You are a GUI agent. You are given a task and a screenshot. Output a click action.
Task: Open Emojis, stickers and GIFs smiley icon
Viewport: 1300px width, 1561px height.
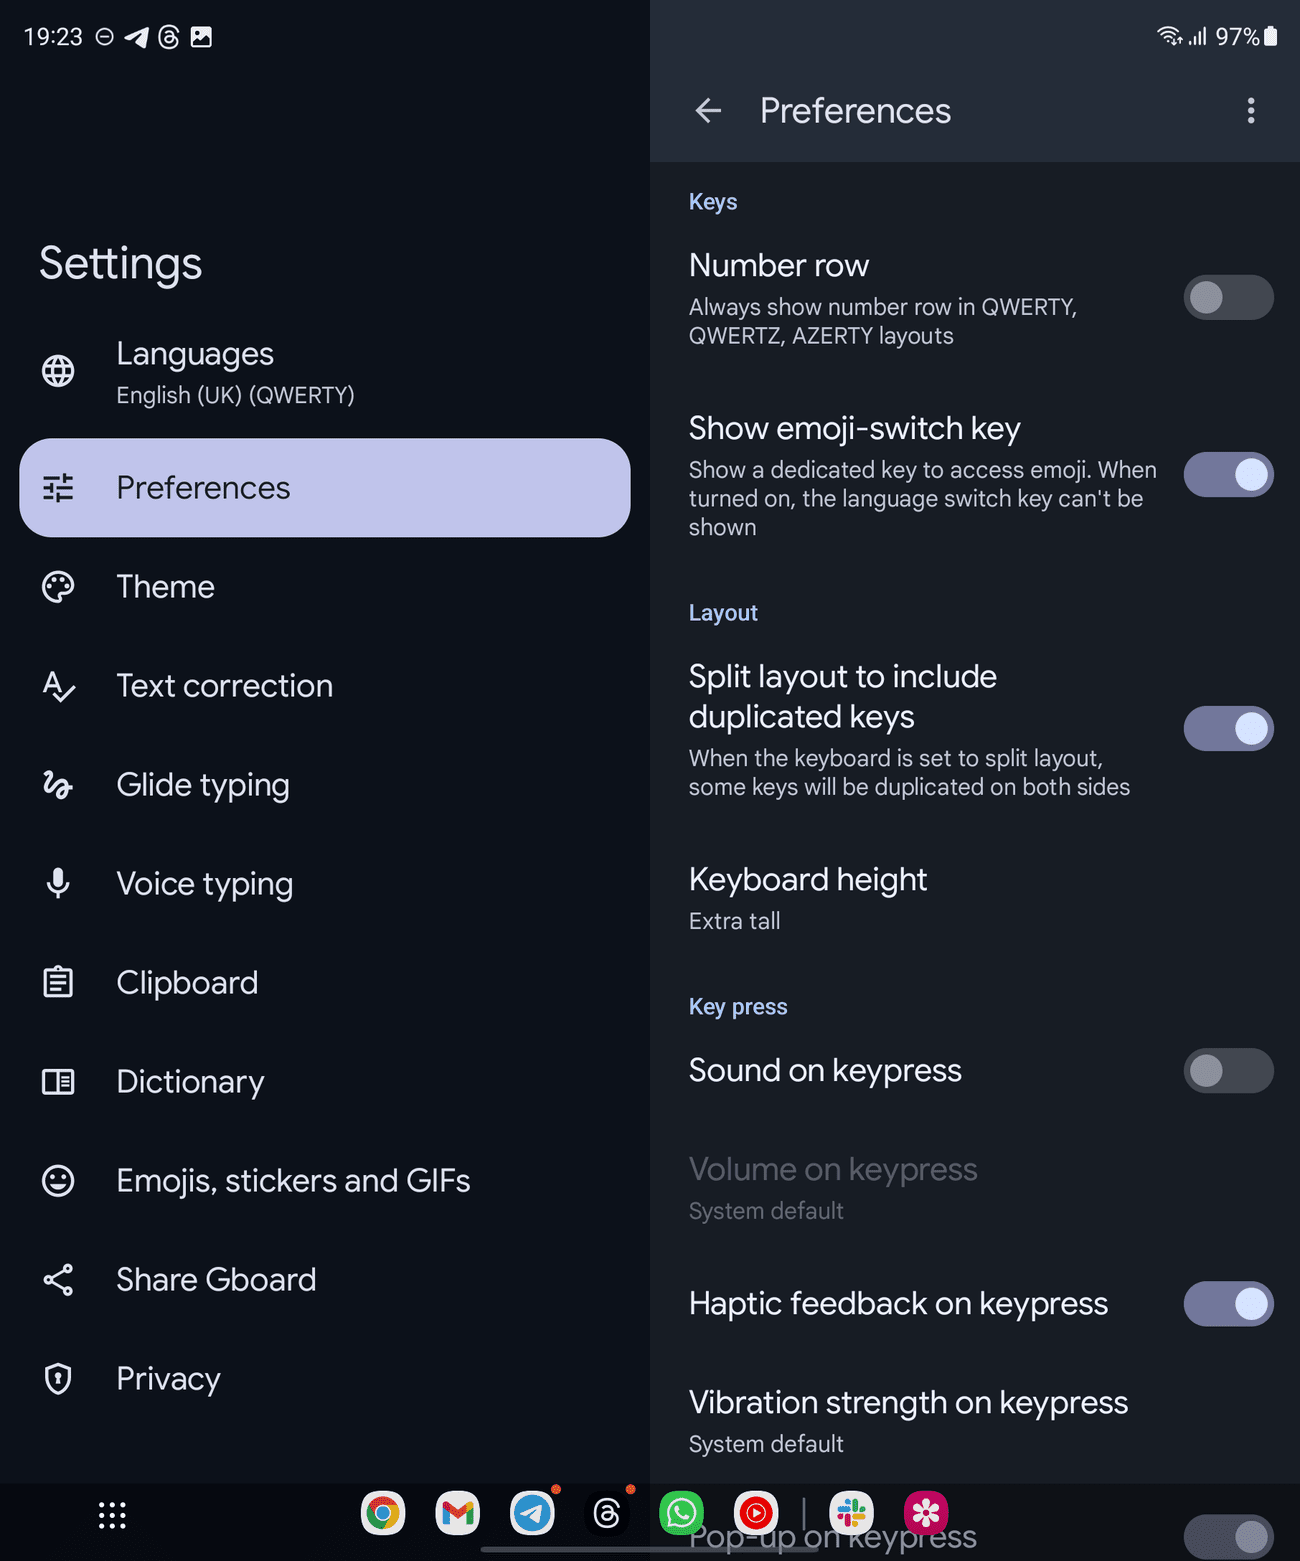coord(58,1181)
